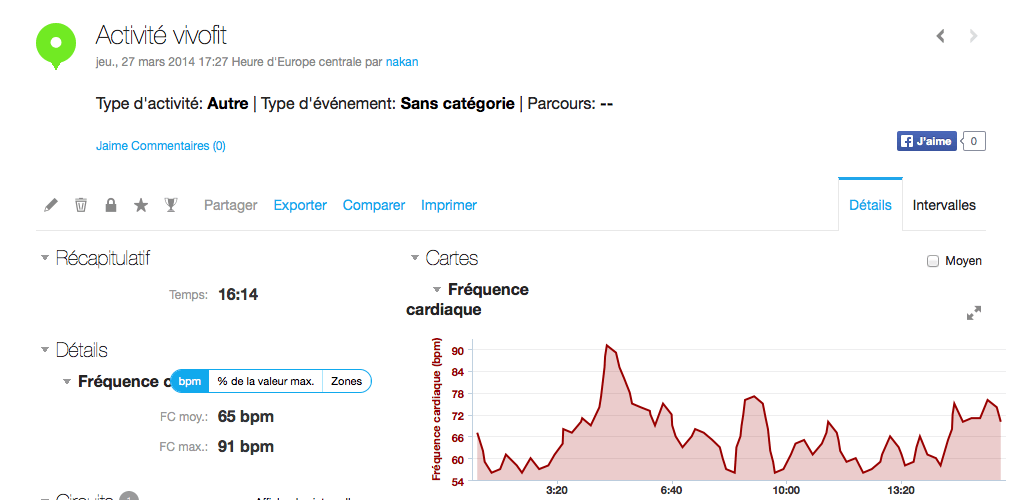1024x500 pixels.
Task: Select Zones heart rate display
Action: coord(346,381)
